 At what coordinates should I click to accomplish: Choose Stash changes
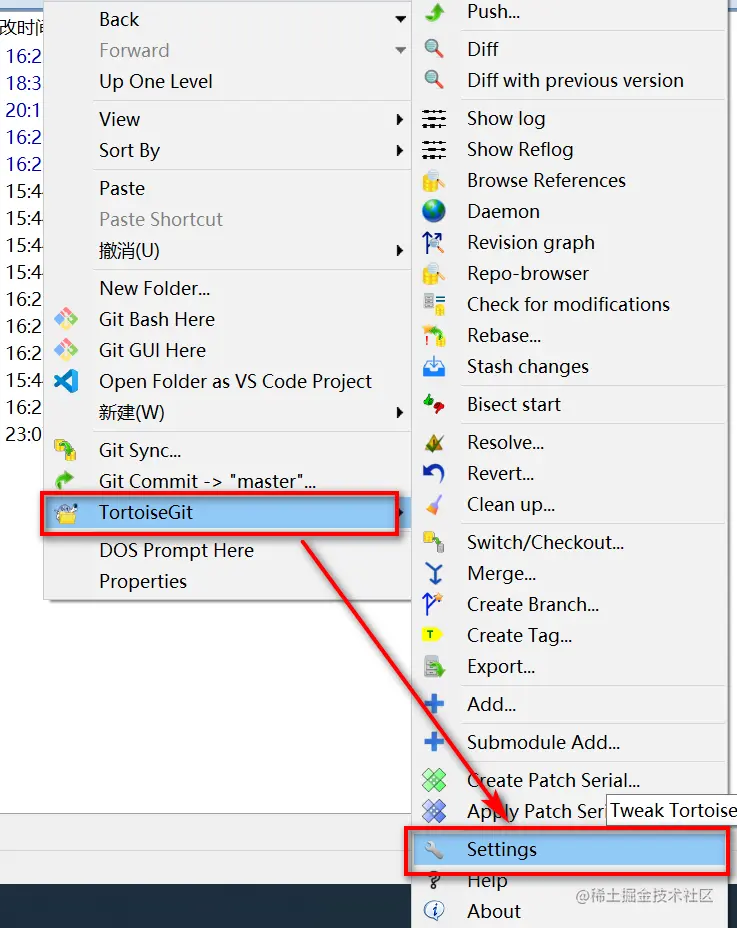528,366
